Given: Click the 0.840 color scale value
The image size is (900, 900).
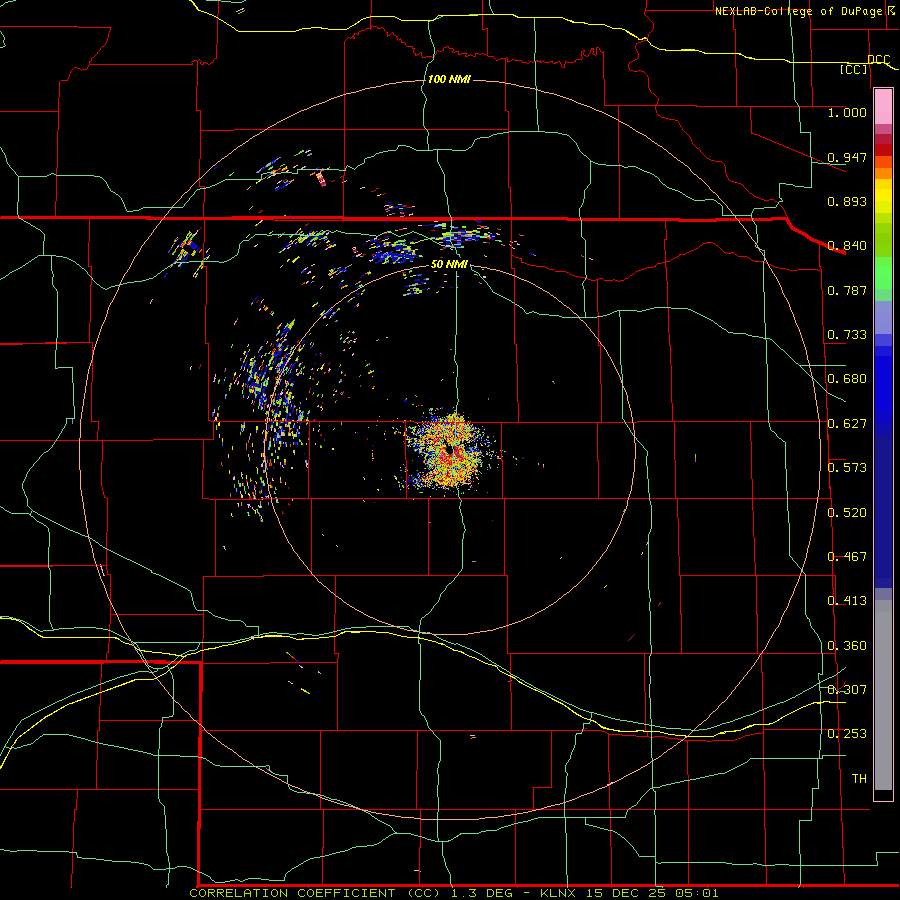Looking at the screenshot, I should 847,246.
